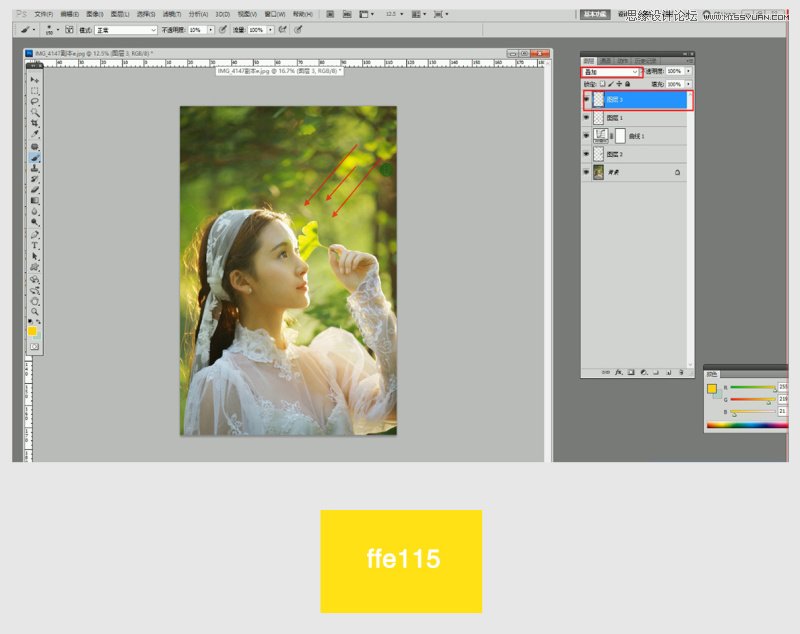
Task: Select the Rectangular Marquee tool
Action: 35,91
